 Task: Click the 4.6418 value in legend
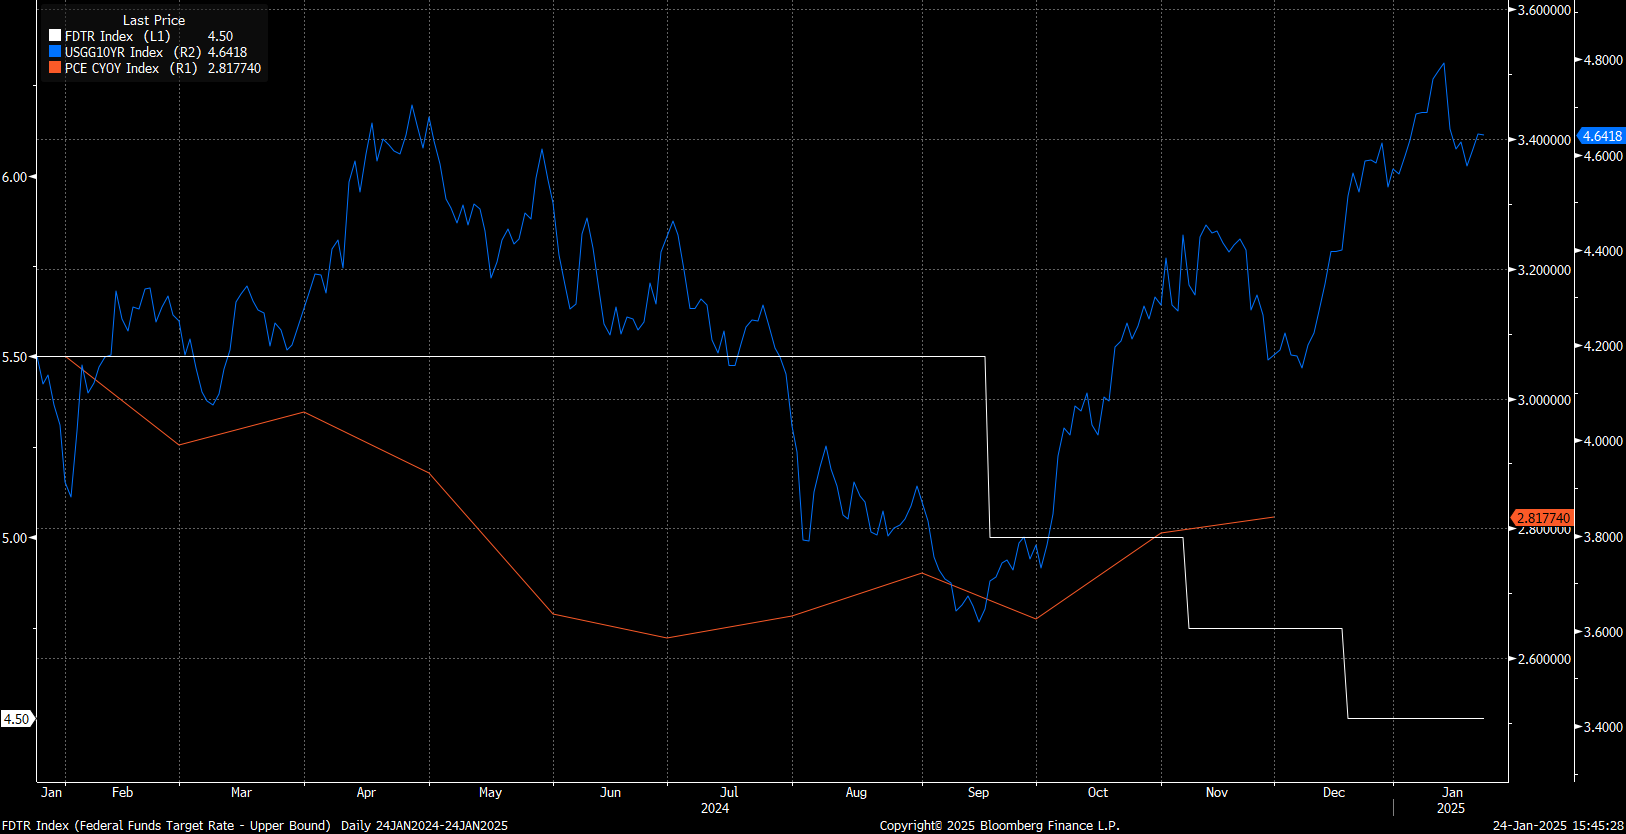pos(227,52)
